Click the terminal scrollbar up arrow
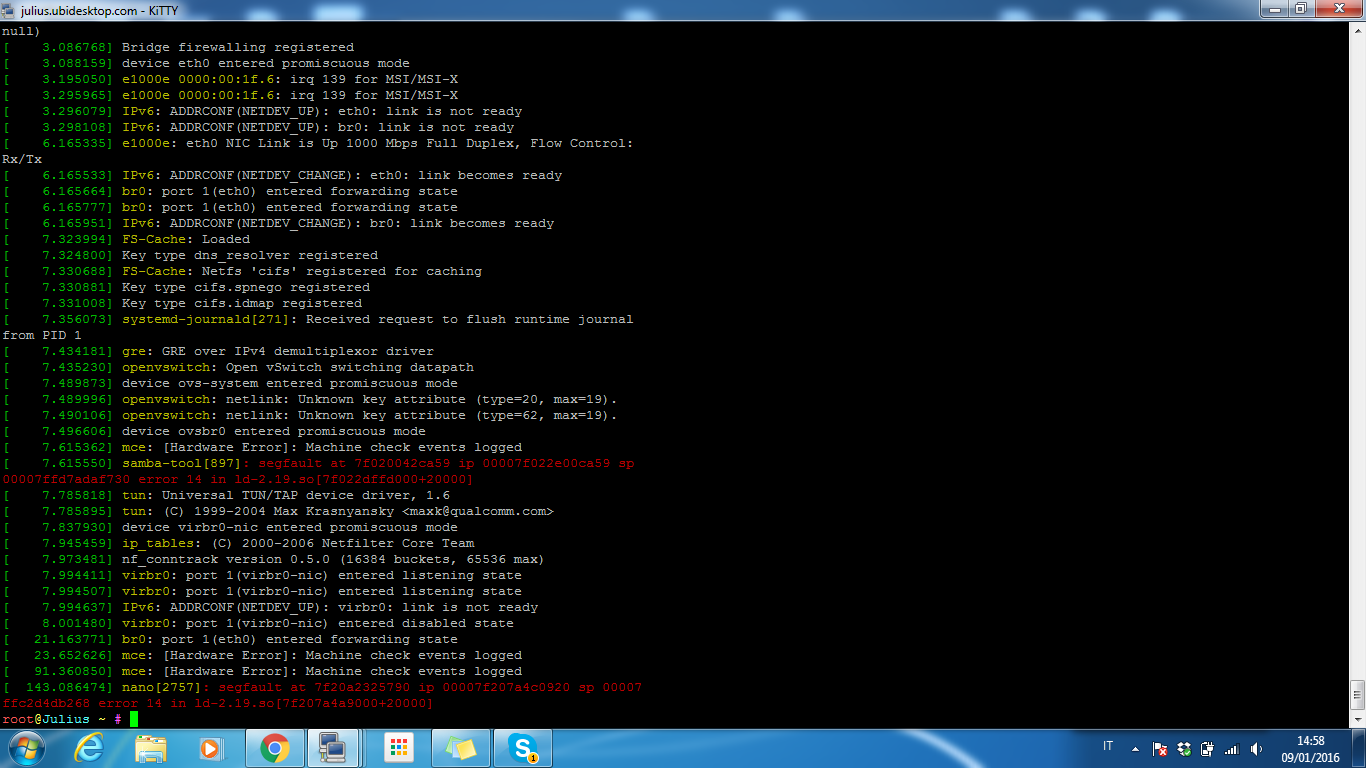Image resolution: width=1366 pixels, height=768 pixels. (1357, 32)
